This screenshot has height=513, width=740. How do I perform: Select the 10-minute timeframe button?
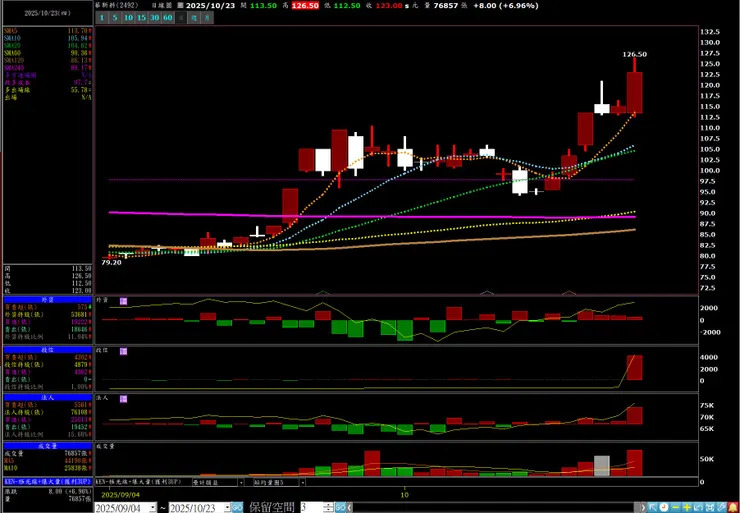coord(128,17)
